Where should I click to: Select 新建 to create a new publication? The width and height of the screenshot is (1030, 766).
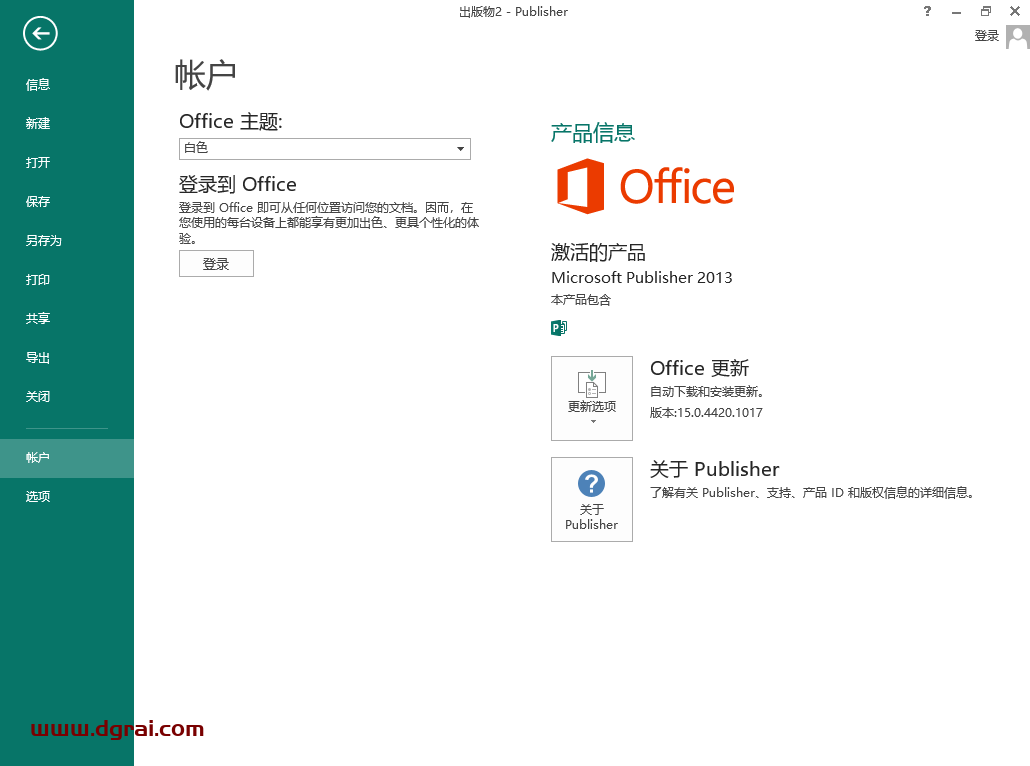37,124
